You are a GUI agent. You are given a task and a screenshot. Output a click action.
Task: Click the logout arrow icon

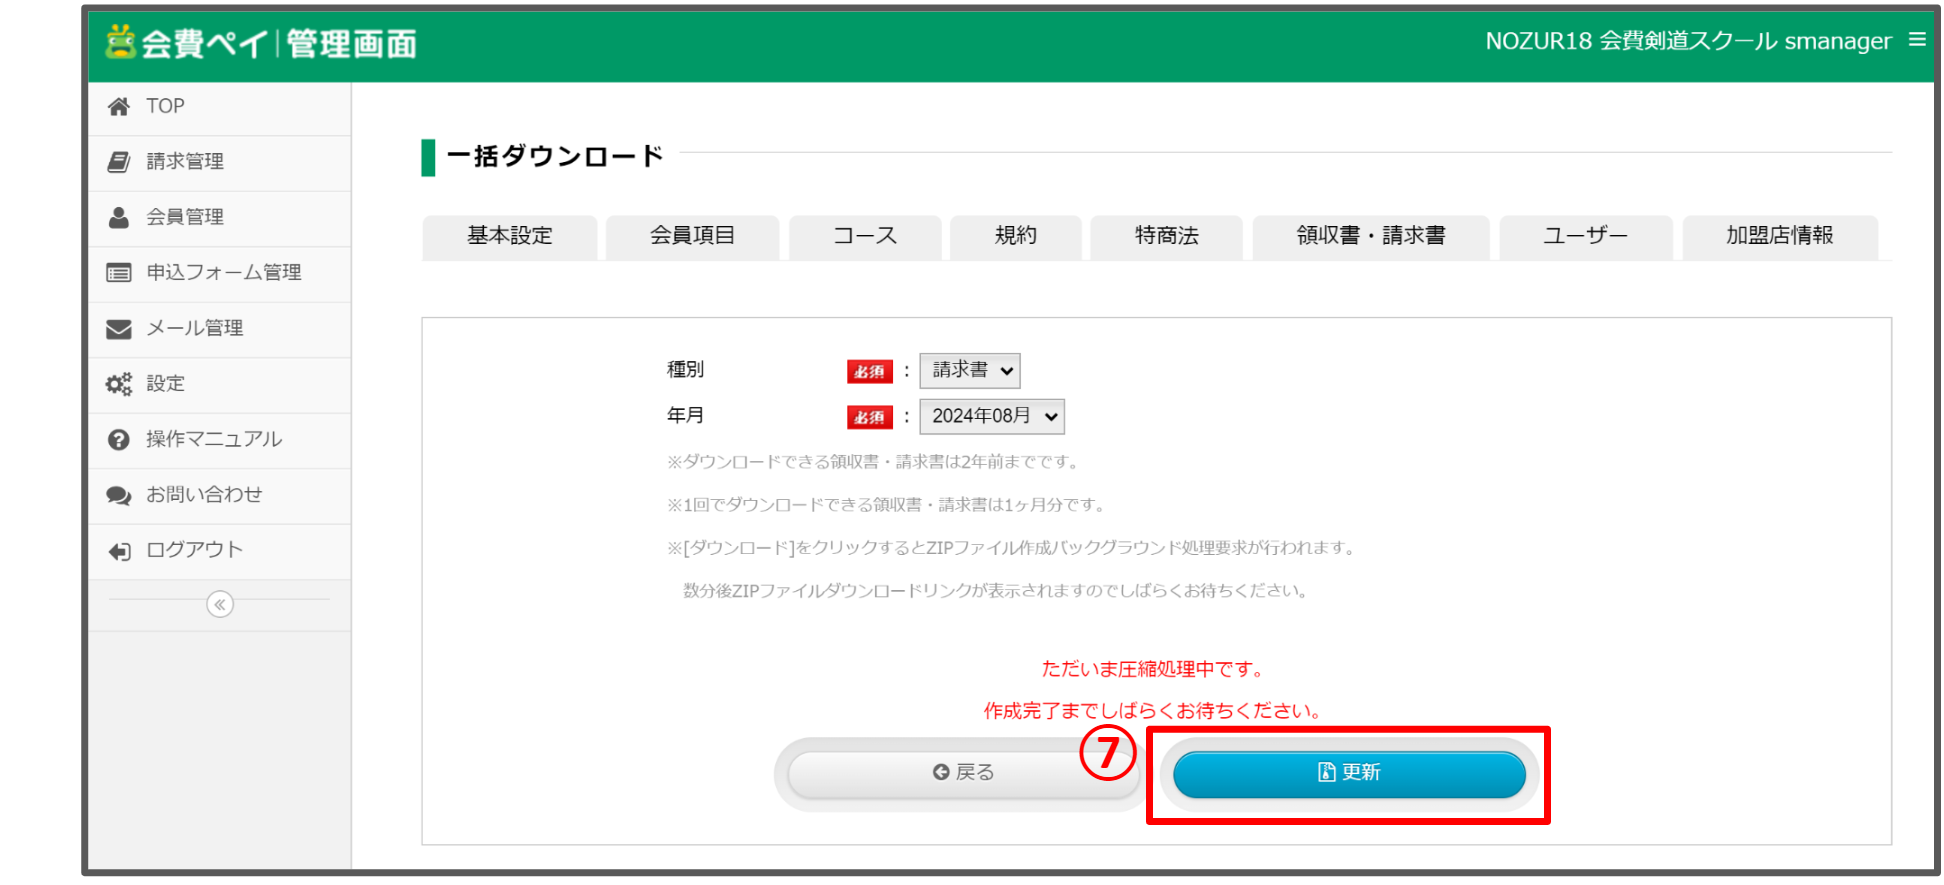click(x=119, y=551)
